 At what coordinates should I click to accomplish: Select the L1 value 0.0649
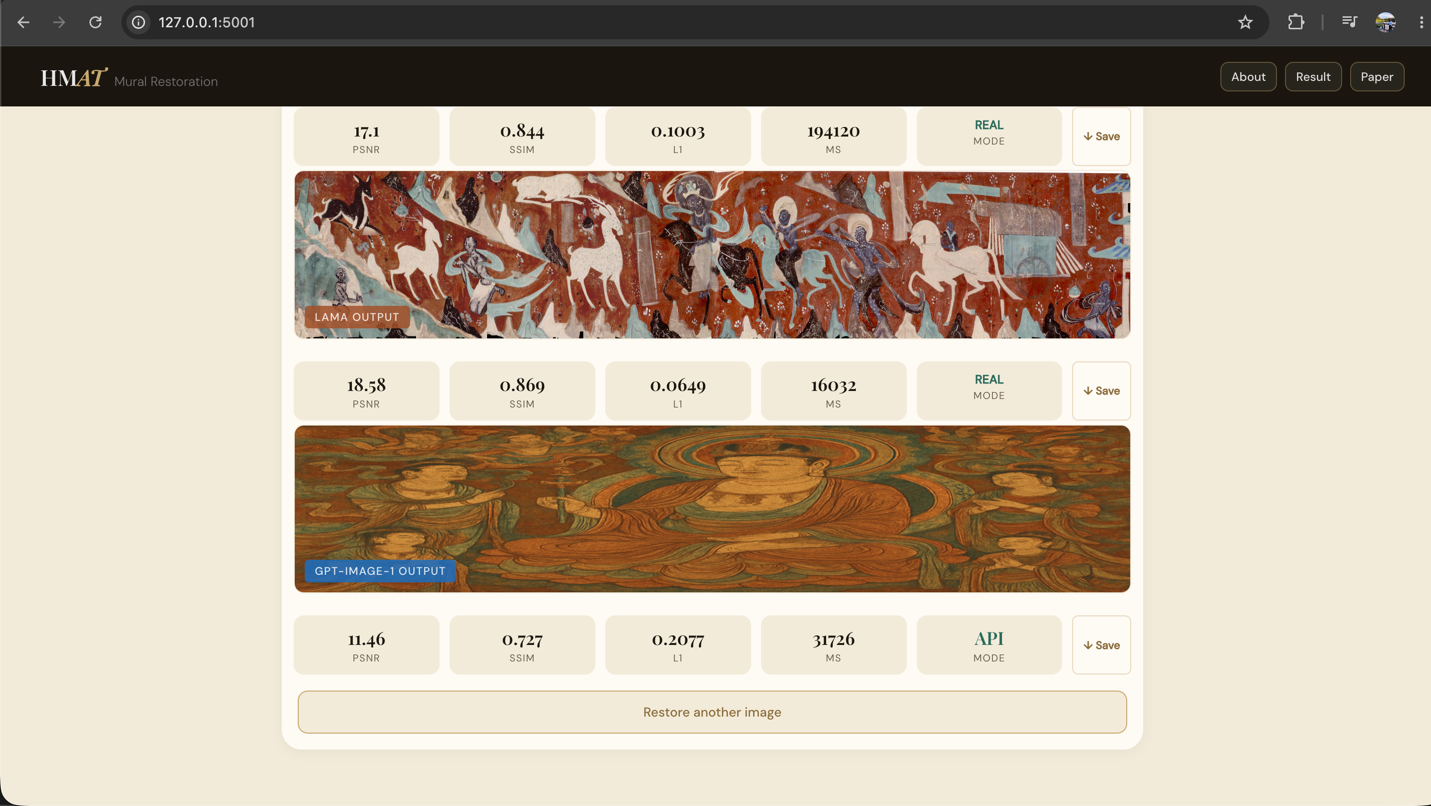point(678,385)
